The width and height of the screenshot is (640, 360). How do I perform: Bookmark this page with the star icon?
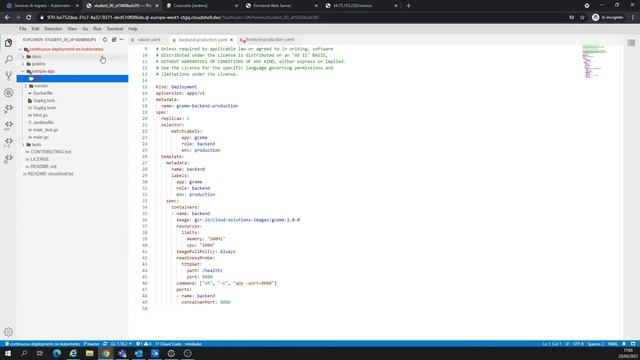[582, 17]
